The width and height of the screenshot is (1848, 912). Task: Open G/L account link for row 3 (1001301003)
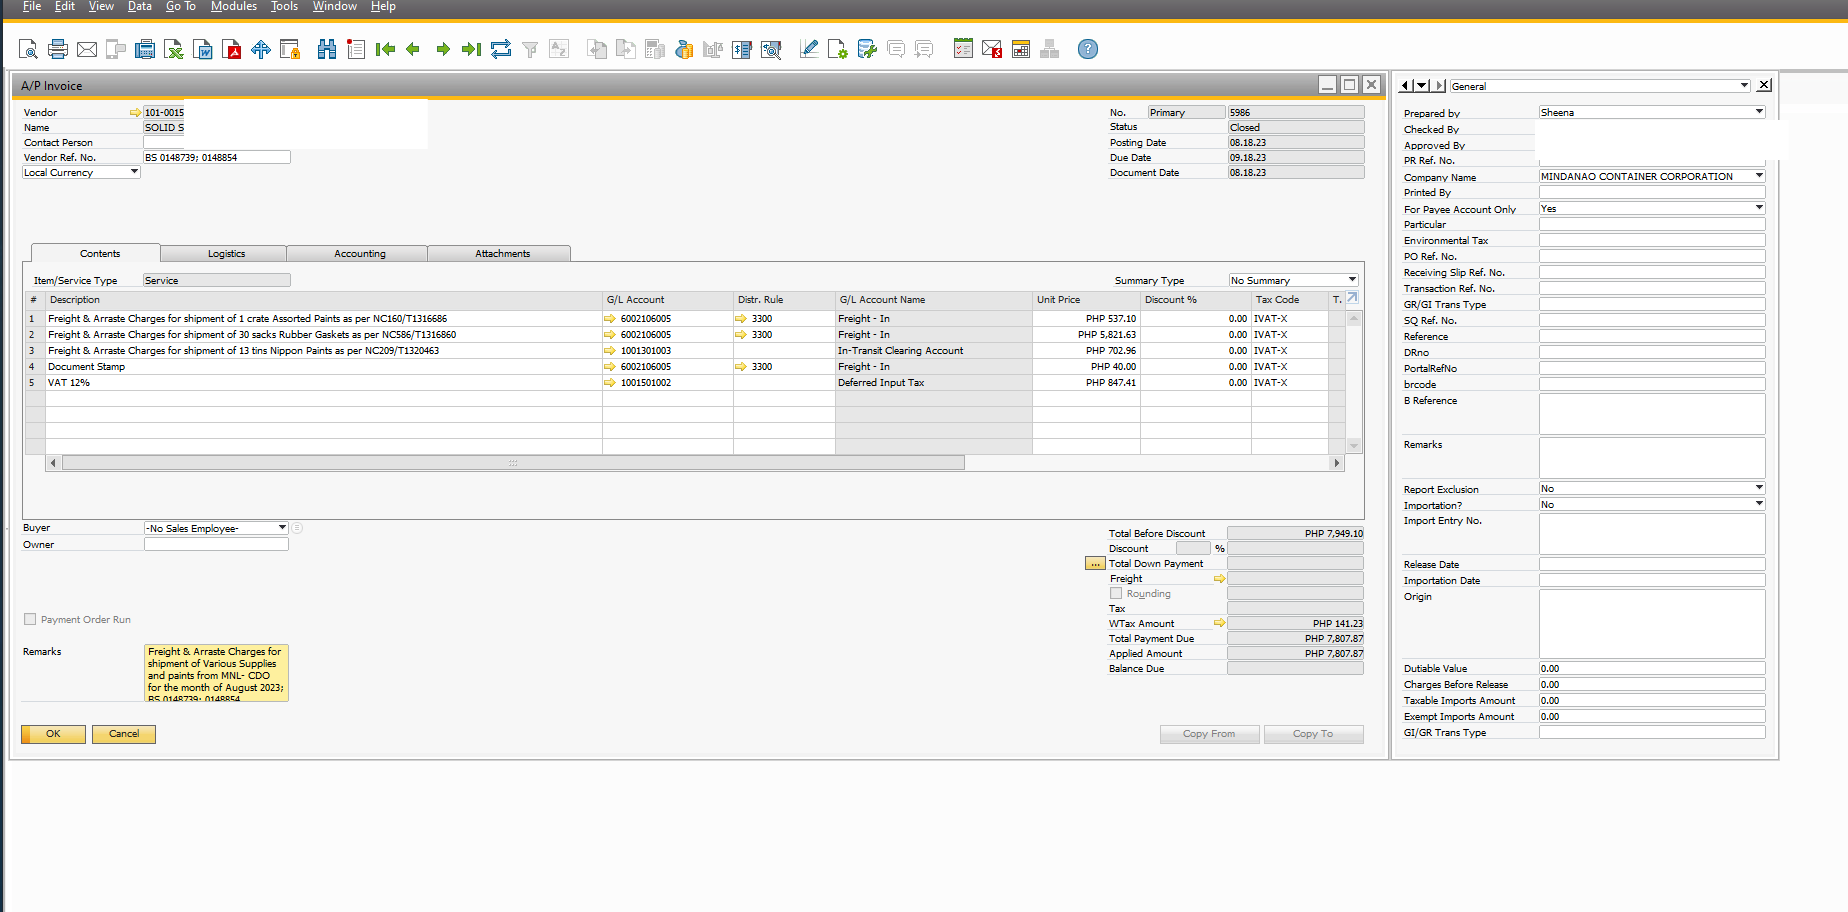610,351
